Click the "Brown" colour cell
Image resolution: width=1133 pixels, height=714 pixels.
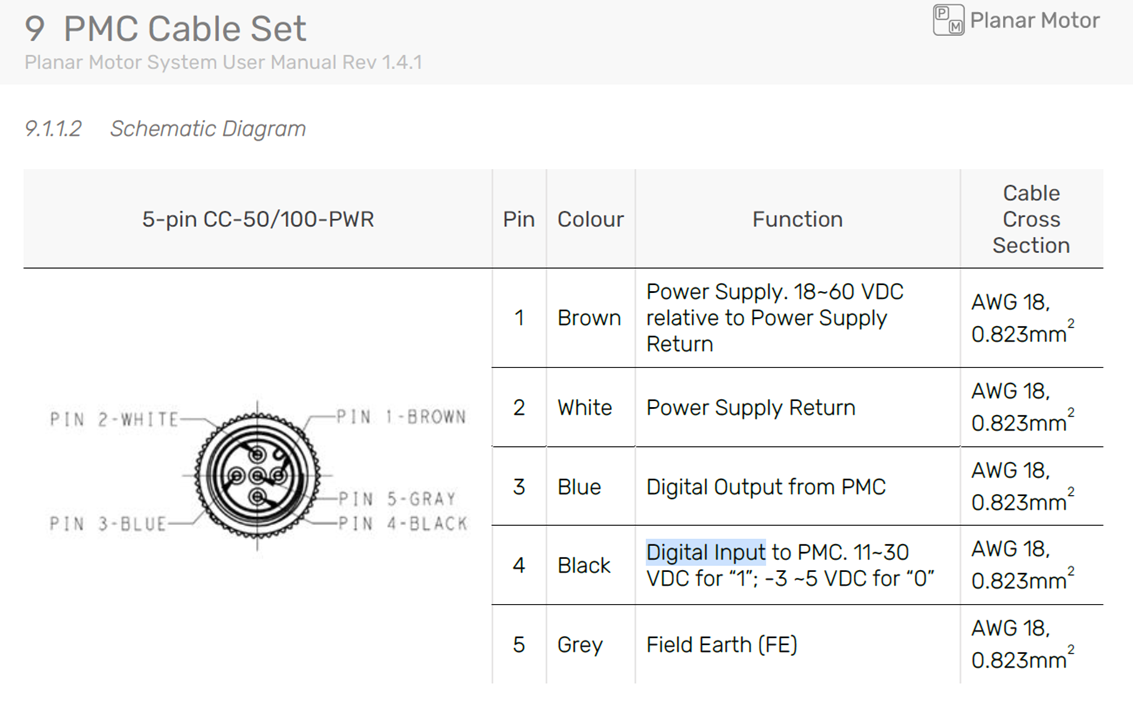point(589,318)
